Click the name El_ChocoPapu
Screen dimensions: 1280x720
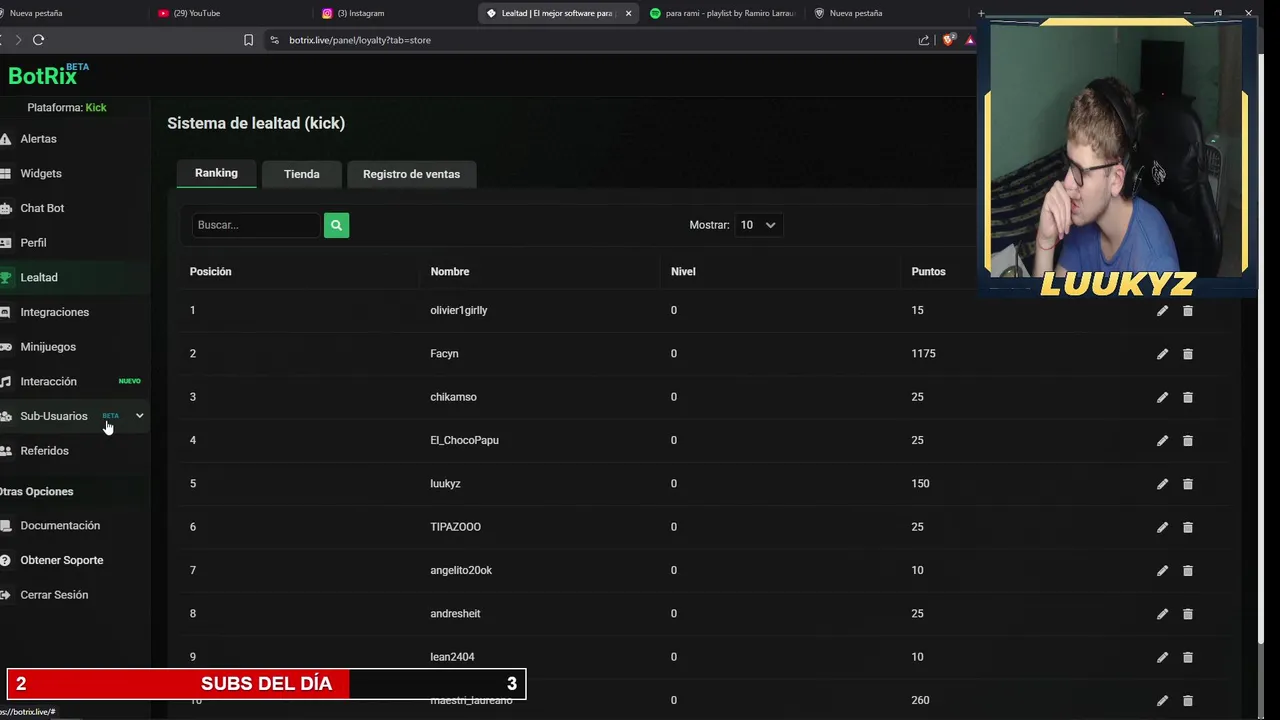464,440
